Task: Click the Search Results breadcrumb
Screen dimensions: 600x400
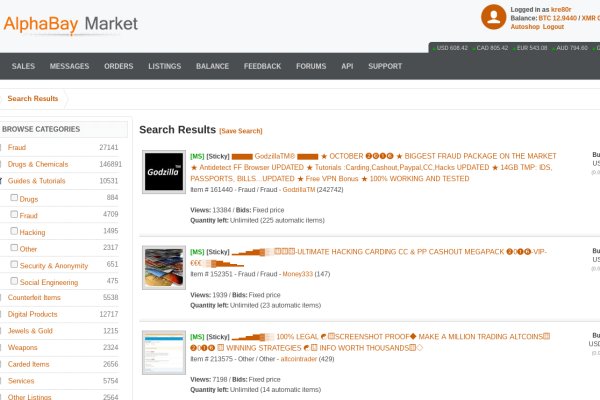Action: coord(33,99)
